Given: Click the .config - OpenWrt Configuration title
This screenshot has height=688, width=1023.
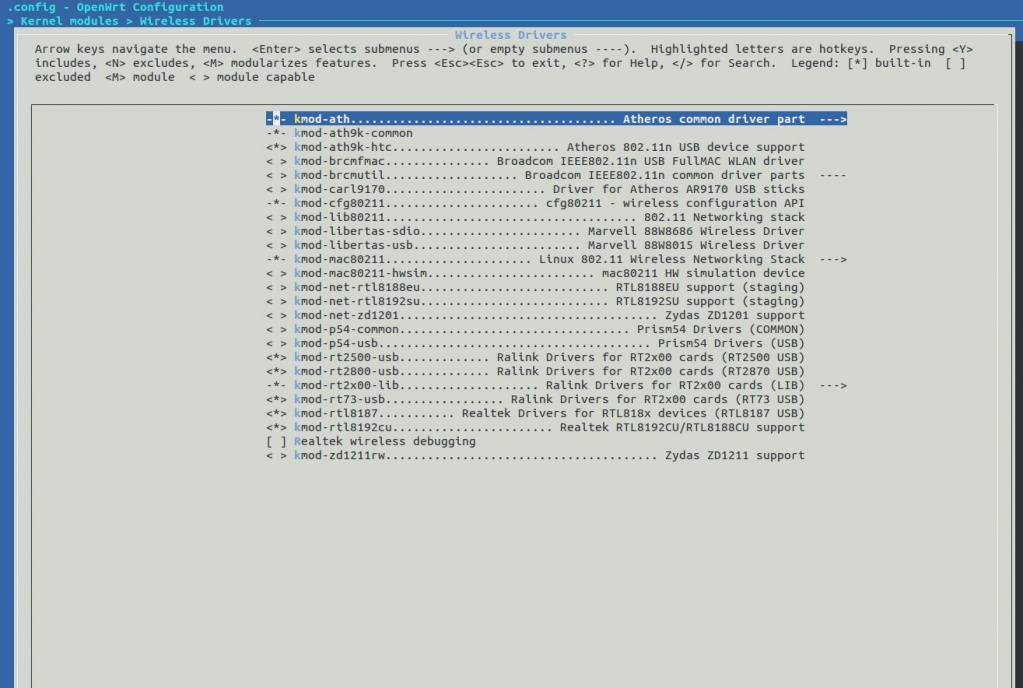Looking at the screenshot, I should pos(115,7).
